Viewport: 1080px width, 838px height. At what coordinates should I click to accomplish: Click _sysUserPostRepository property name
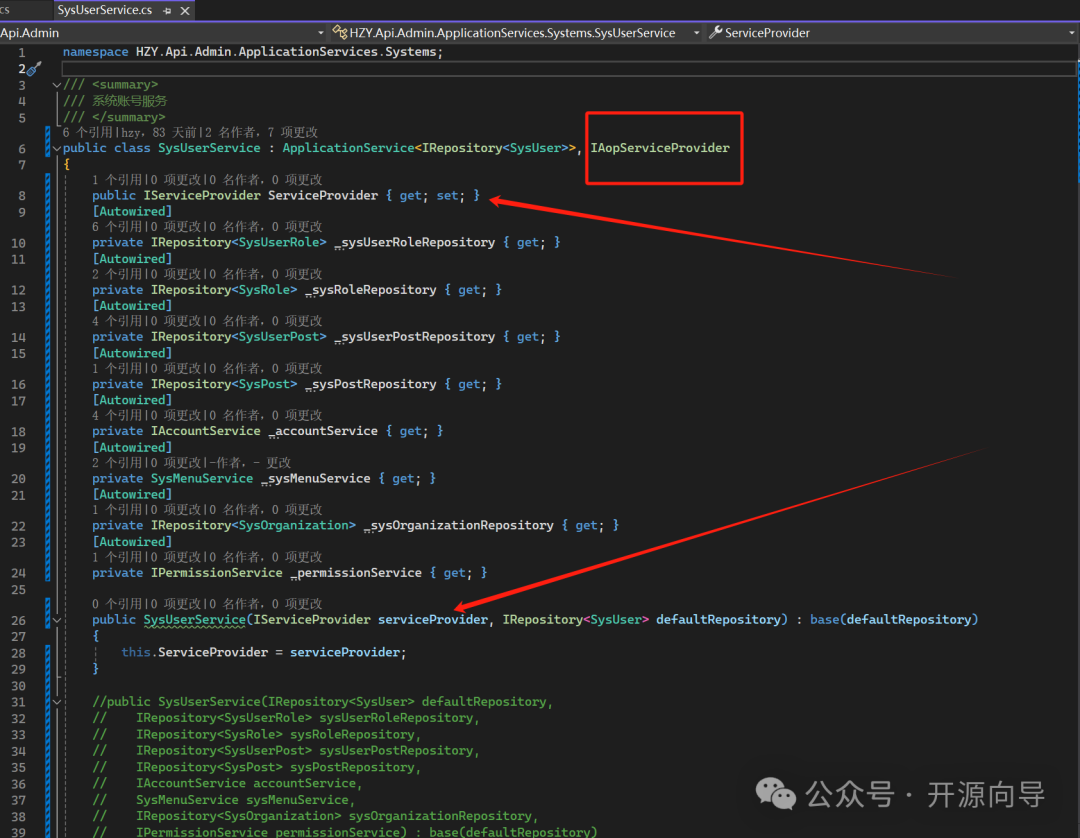pyautogui.click(x=415, y=337)
